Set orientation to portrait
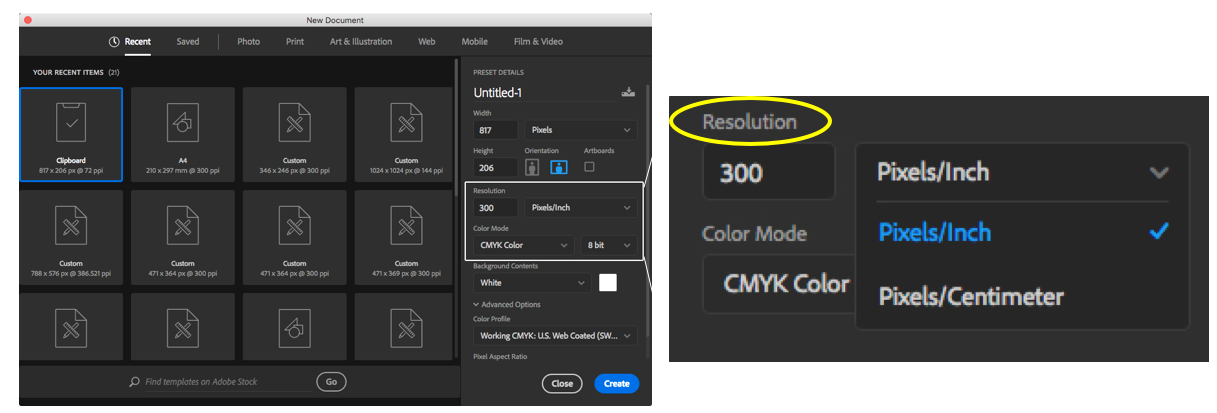Image resolution: width=1217 pixels, height=413 pixels. (533, 167)
